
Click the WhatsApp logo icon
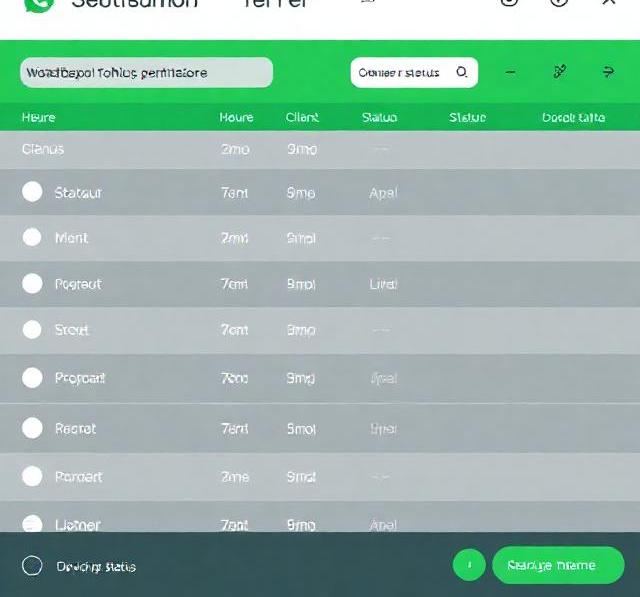point(39,5)
